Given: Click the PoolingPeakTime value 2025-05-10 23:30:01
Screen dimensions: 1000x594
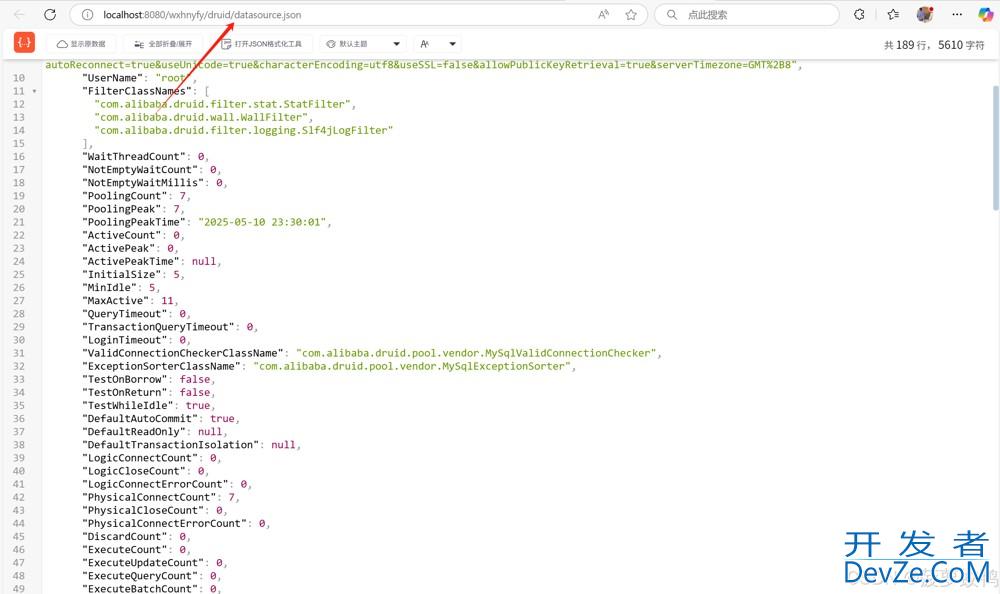Looking at the screenshot, I should coord(262,222).
